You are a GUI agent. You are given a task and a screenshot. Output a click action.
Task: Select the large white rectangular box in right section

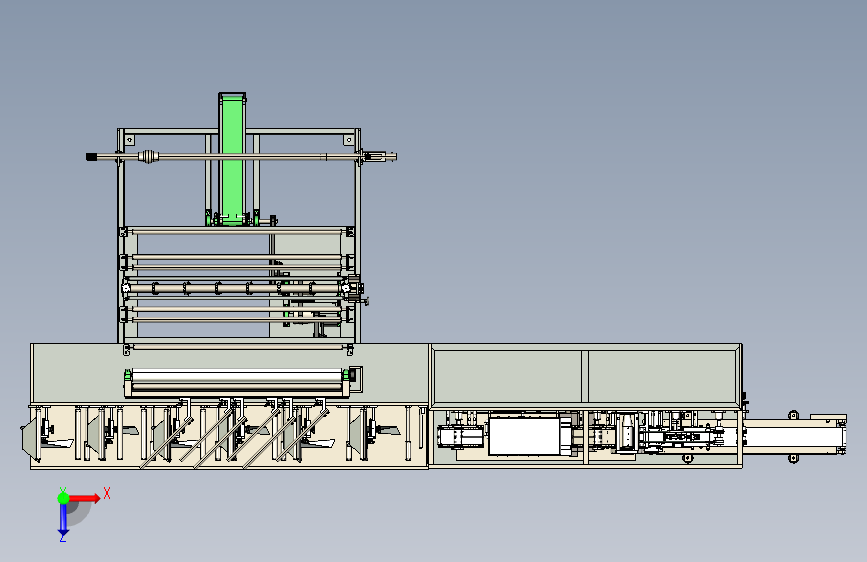coord(525,436)
